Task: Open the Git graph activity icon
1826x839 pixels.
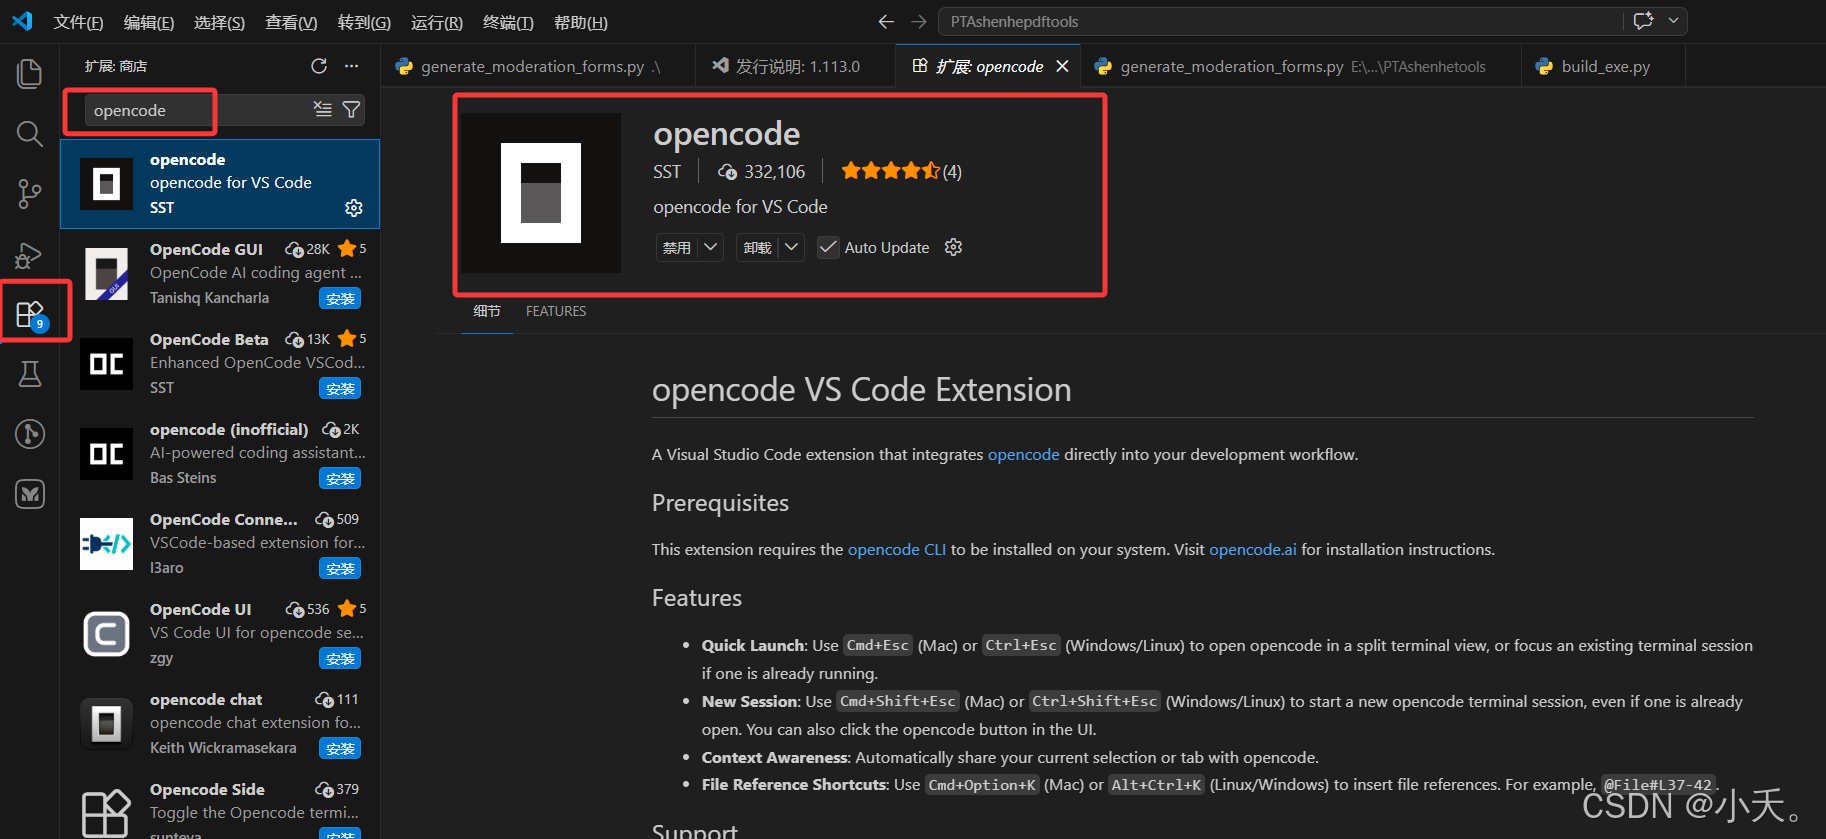Action: pos(30,434)
